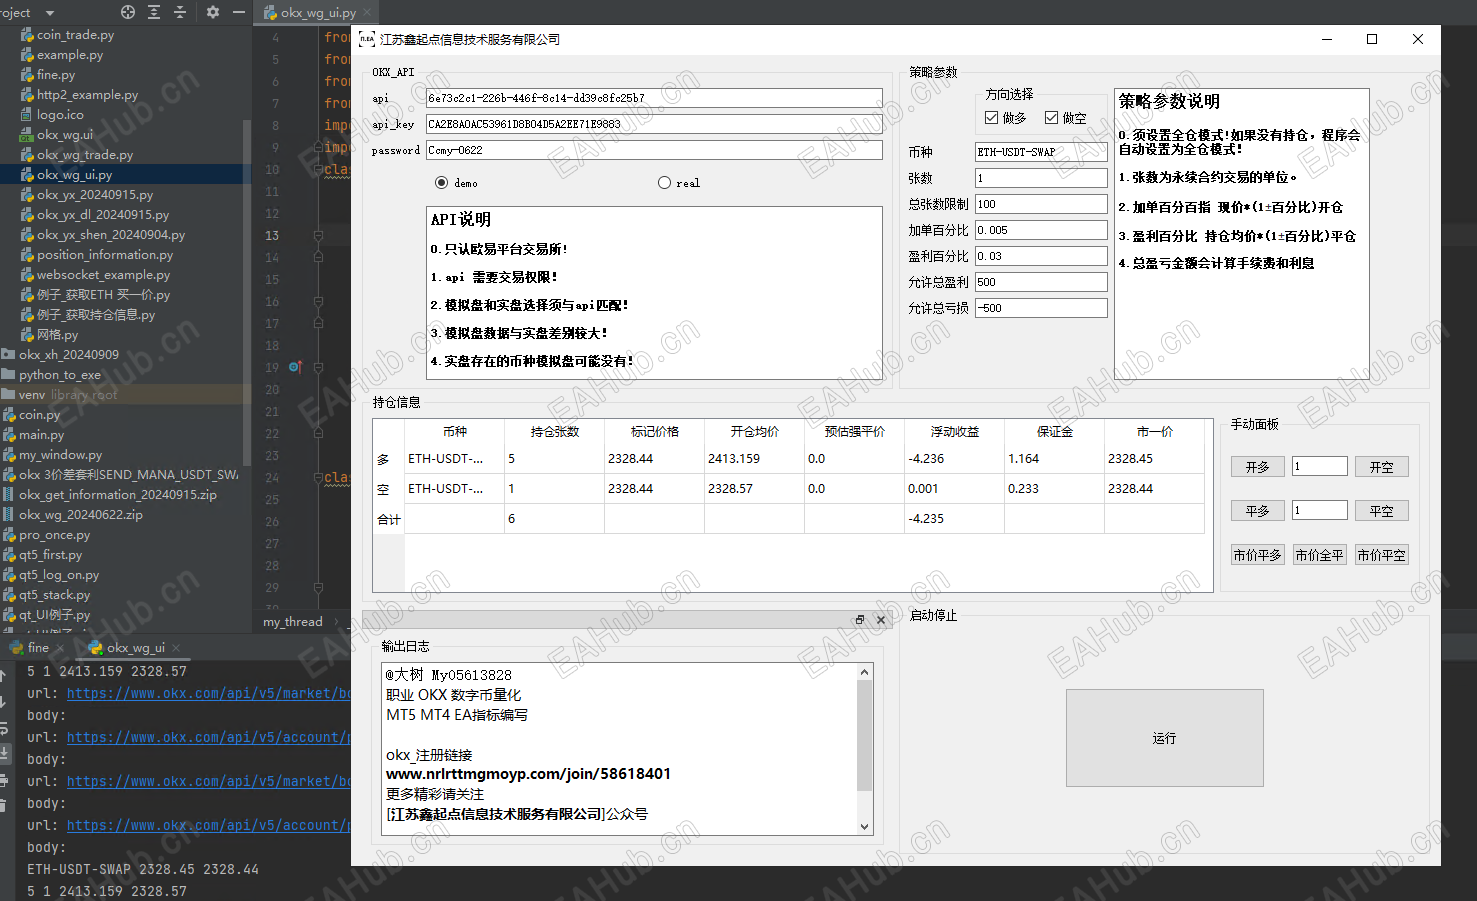Image resolution: width=1477 pixels, height=901 pixels.
Task: Open Project panel settings gear
Action: (212, 12)
